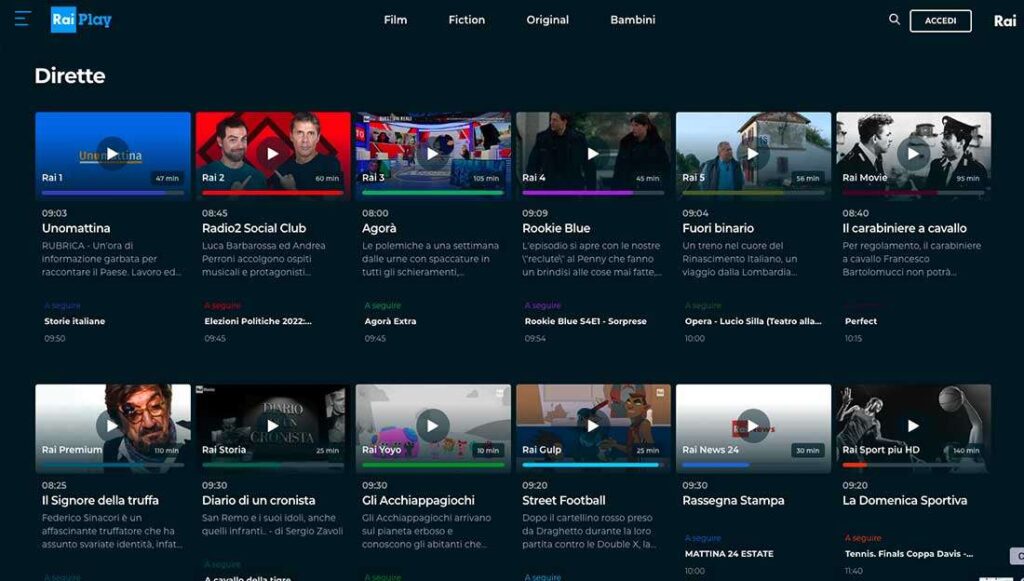1024x581 pixels.
Task: Open the Agorà program title
Action: pos(379,228)
